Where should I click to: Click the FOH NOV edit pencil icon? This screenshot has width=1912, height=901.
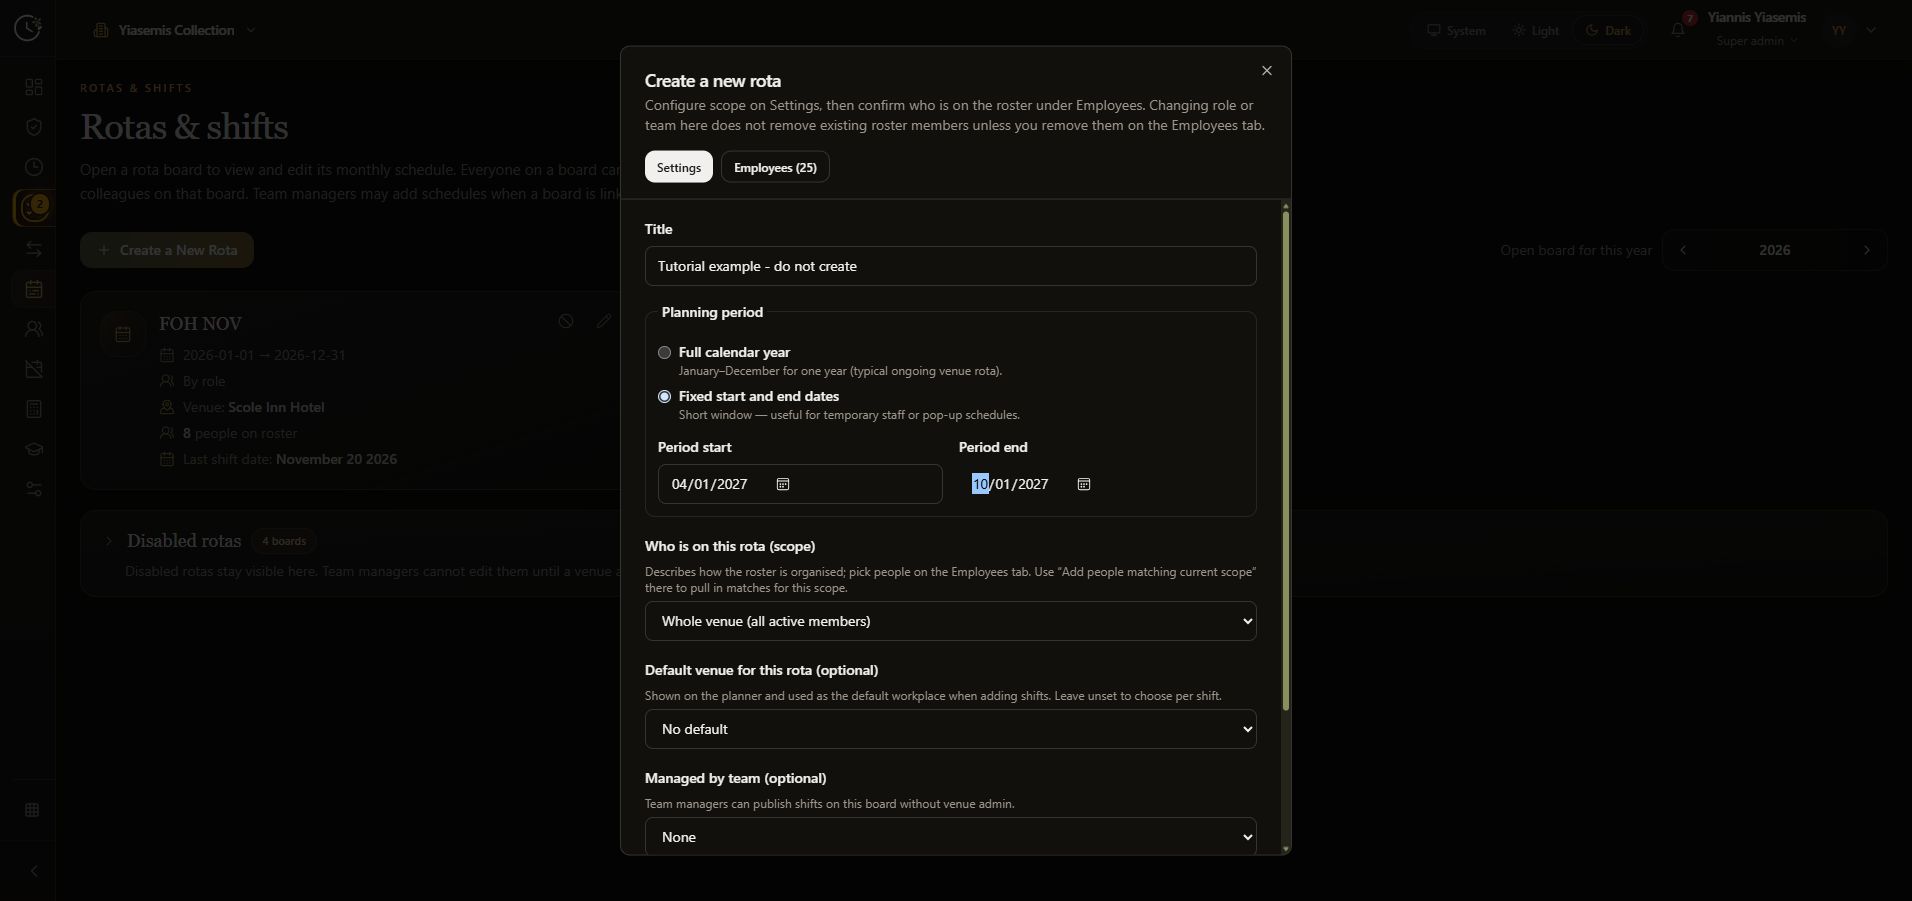point(604,321)
